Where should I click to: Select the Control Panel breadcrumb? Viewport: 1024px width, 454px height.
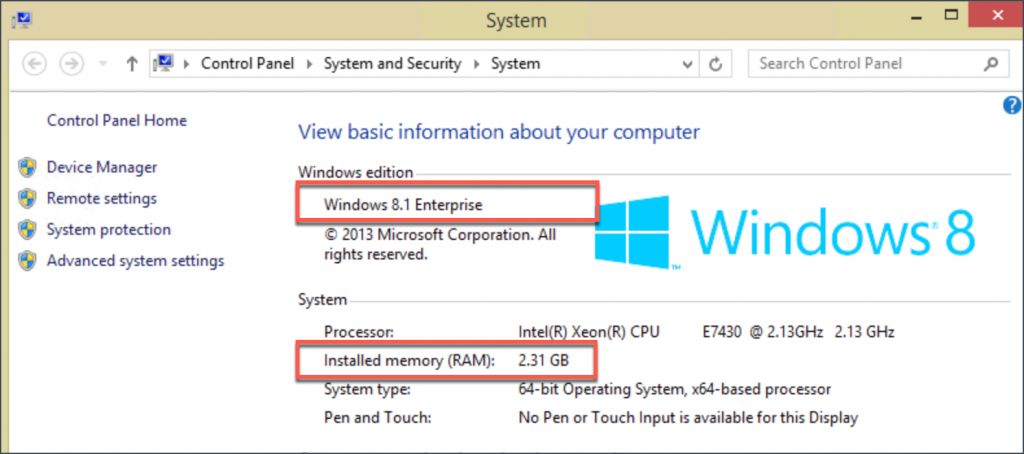click(248, 64)
